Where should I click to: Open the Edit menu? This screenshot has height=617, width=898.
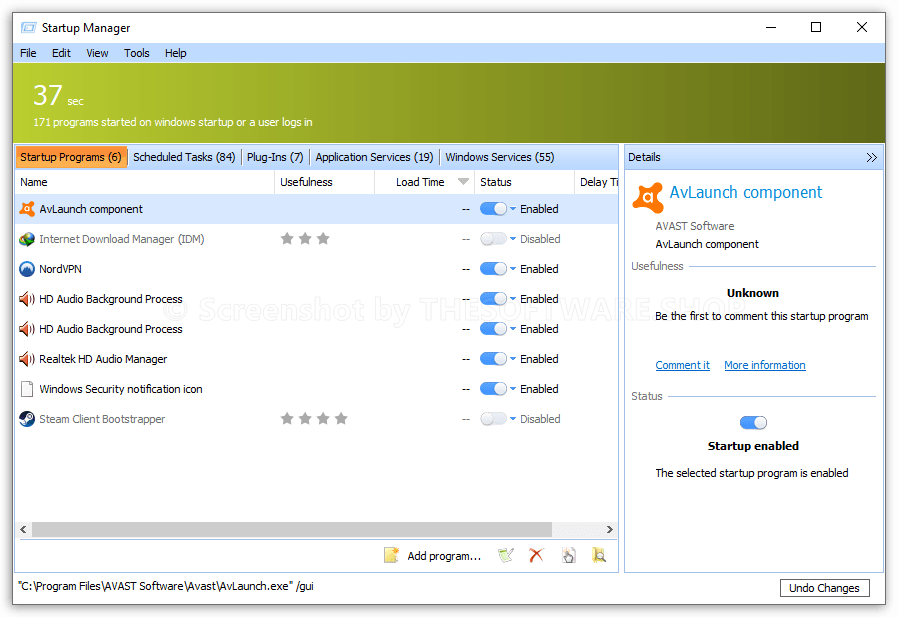point(61,53)
